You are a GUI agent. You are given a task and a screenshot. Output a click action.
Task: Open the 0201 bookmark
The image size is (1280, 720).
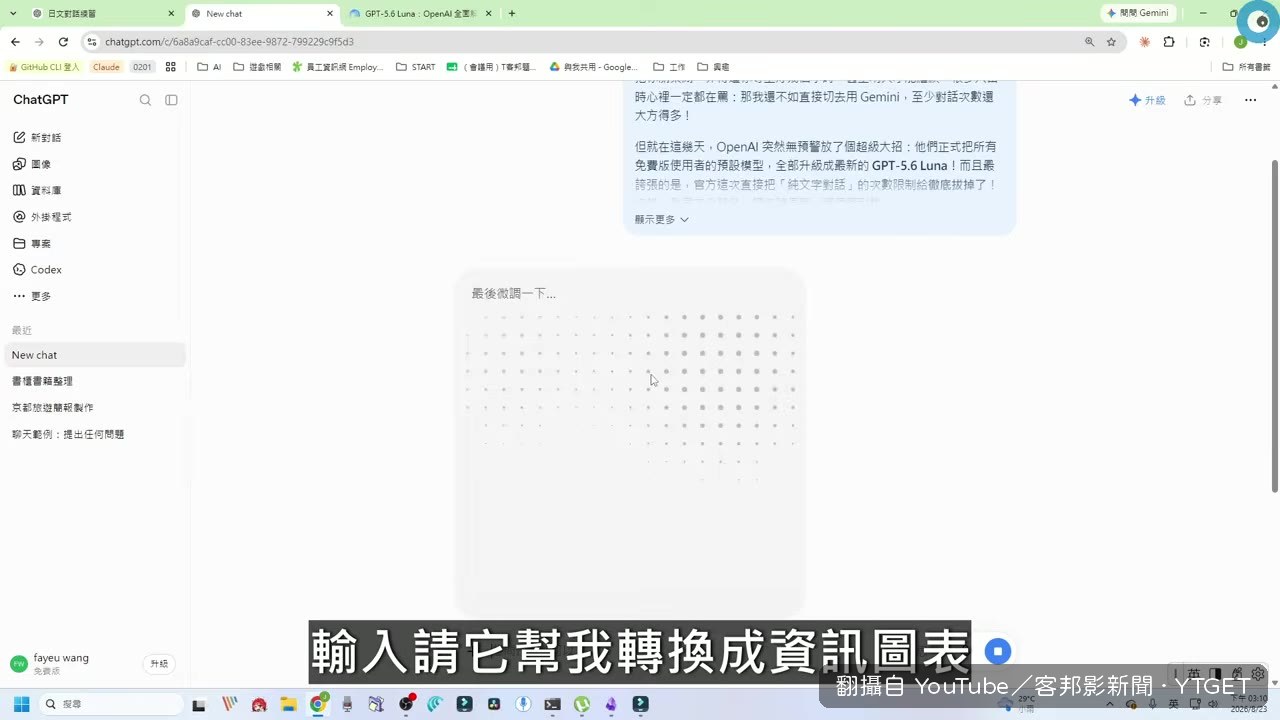click(x=142, y=67)
